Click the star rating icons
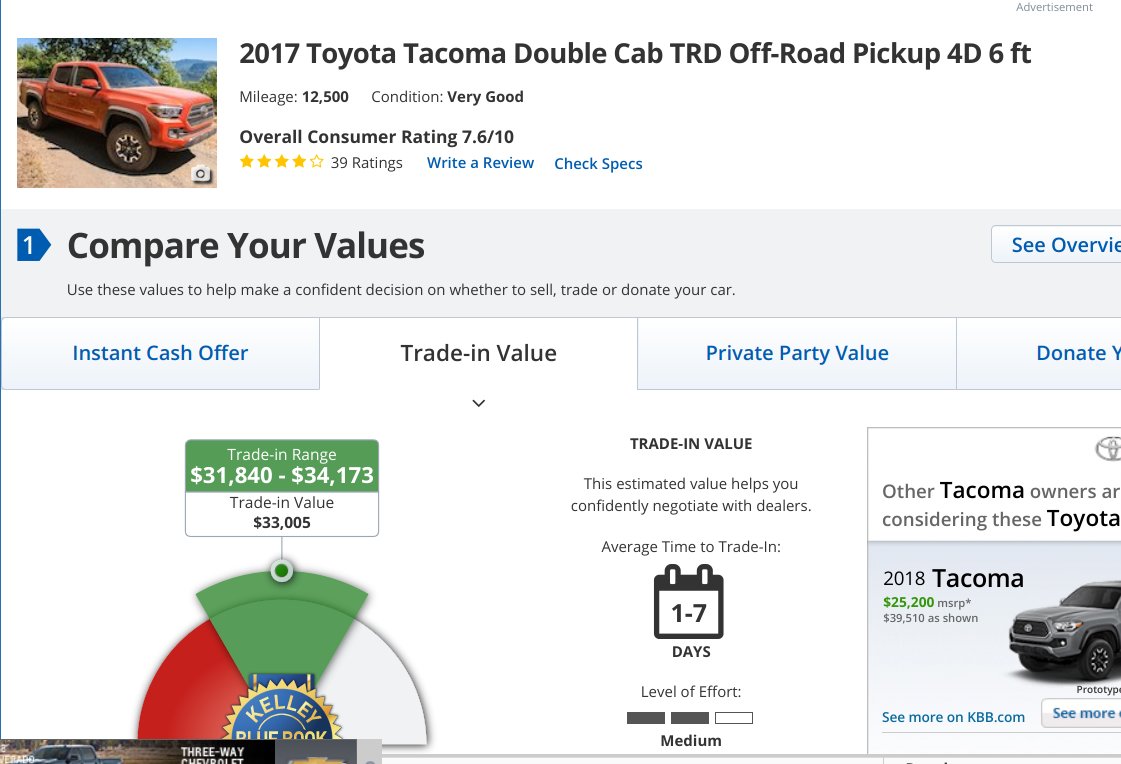The image size is (1121, 764). [282, 162]
